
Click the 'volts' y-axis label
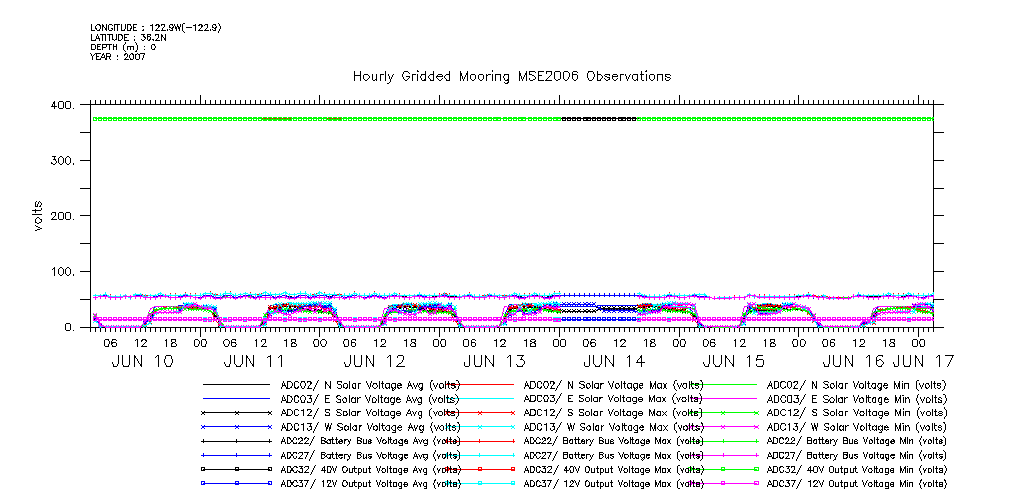38,215
